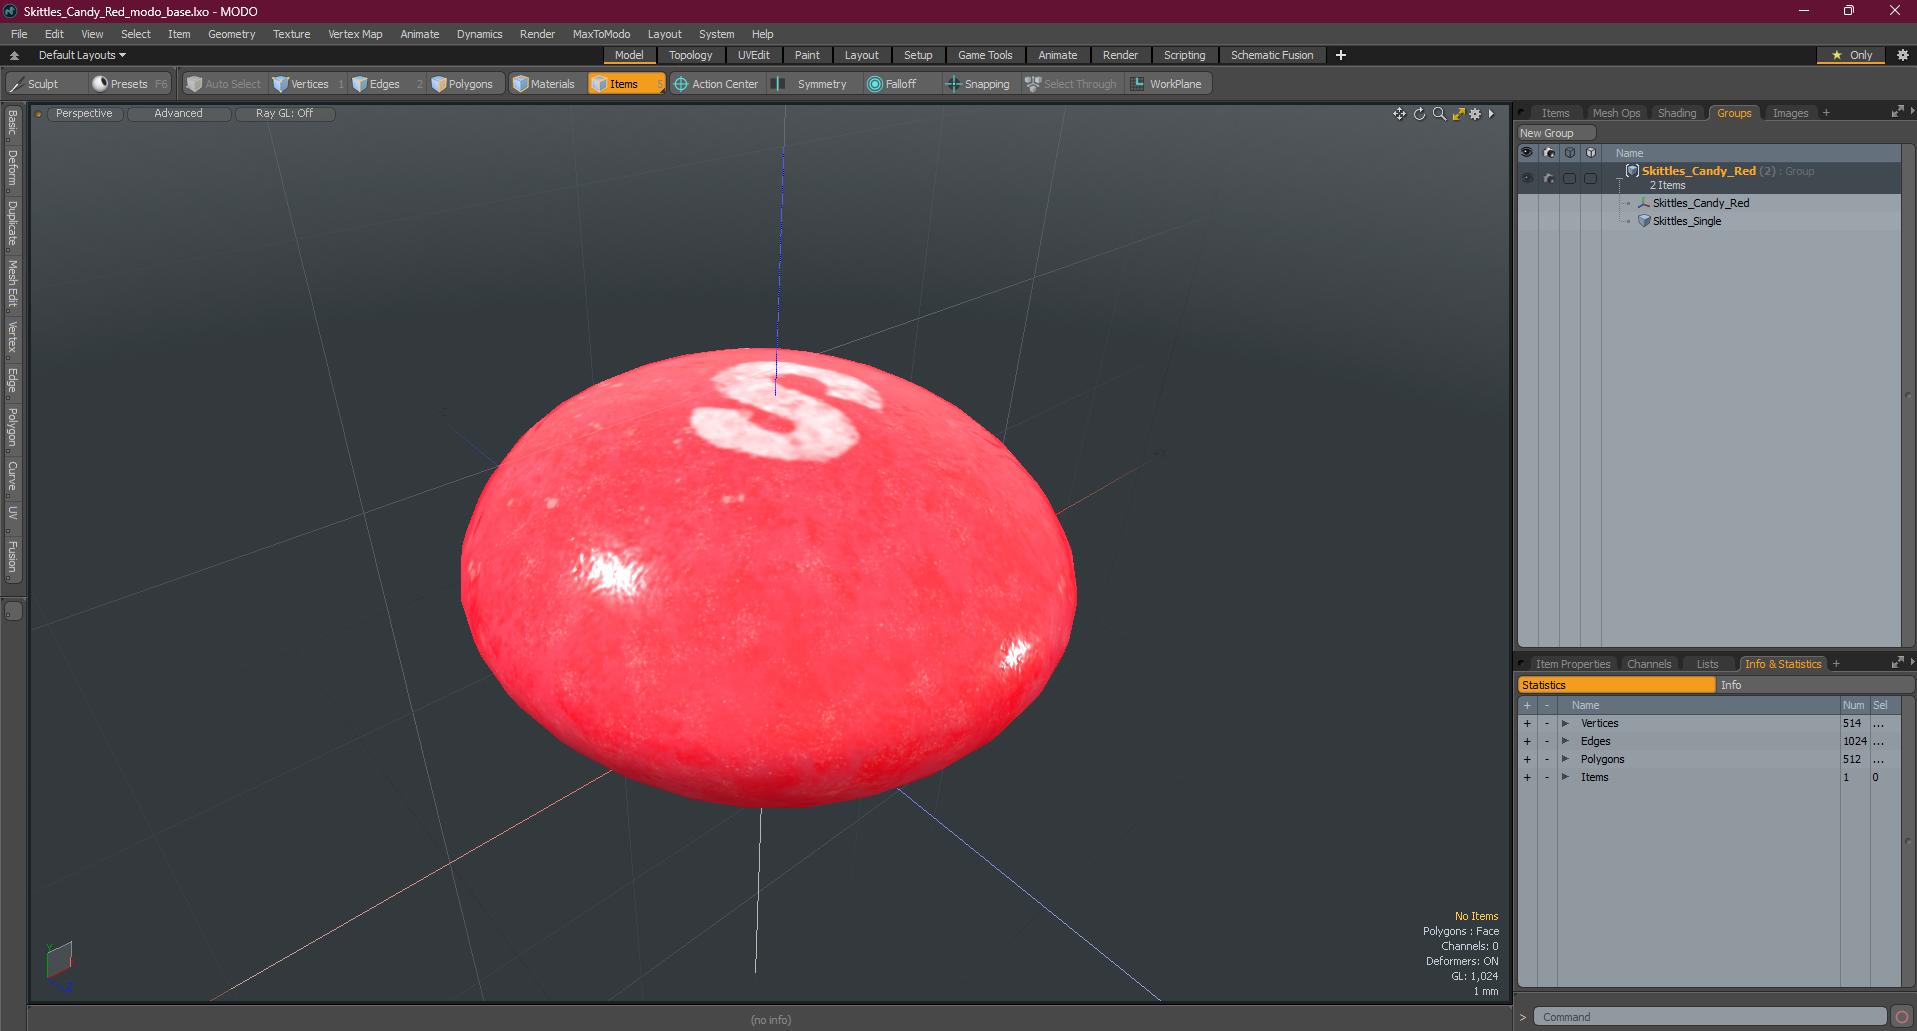Open the Vertex Map menu
1917x1031 pixels.
(355, 34)
